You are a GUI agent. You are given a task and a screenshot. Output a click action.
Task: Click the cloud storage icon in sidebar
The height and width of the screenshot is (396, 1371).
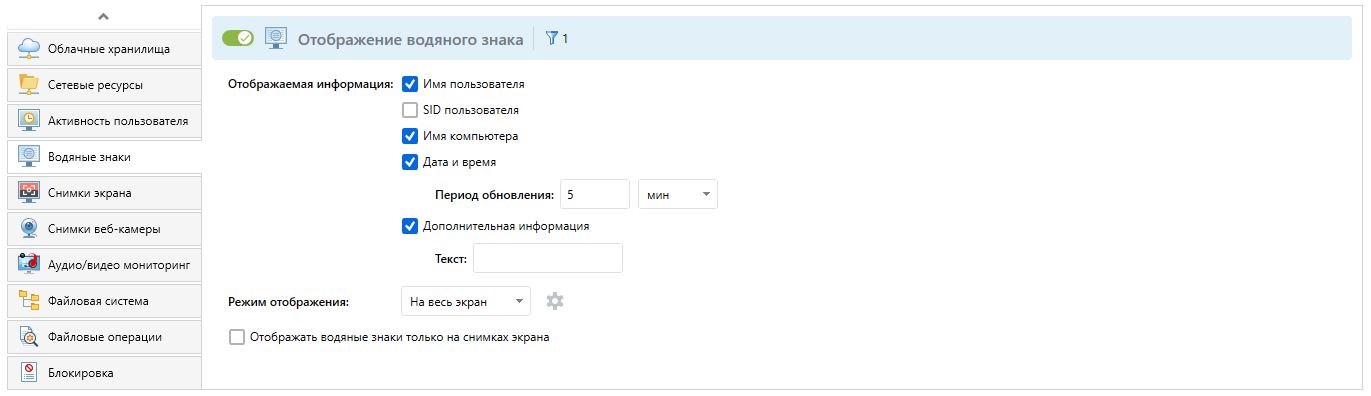tap(29, 48)
